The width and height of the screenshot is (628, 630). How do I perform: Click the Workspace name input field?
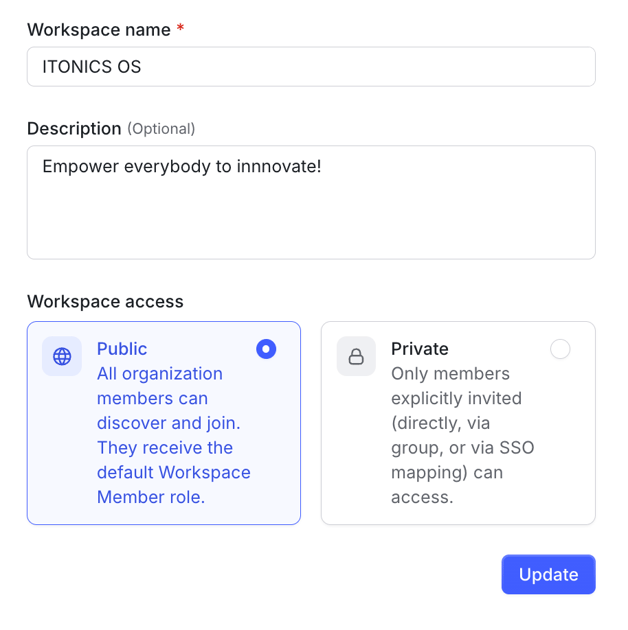pyautogui.click(x=311, y=67)
